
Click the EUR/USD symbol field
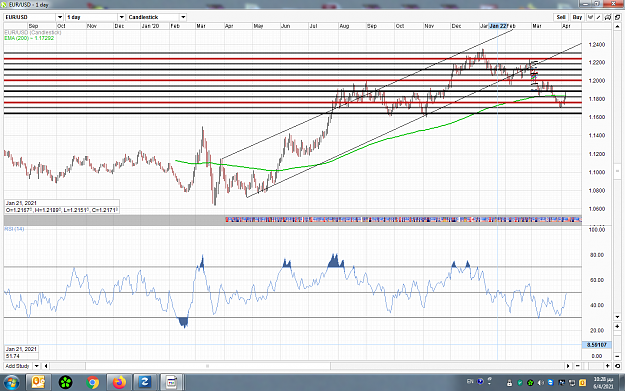coord(30,17)
